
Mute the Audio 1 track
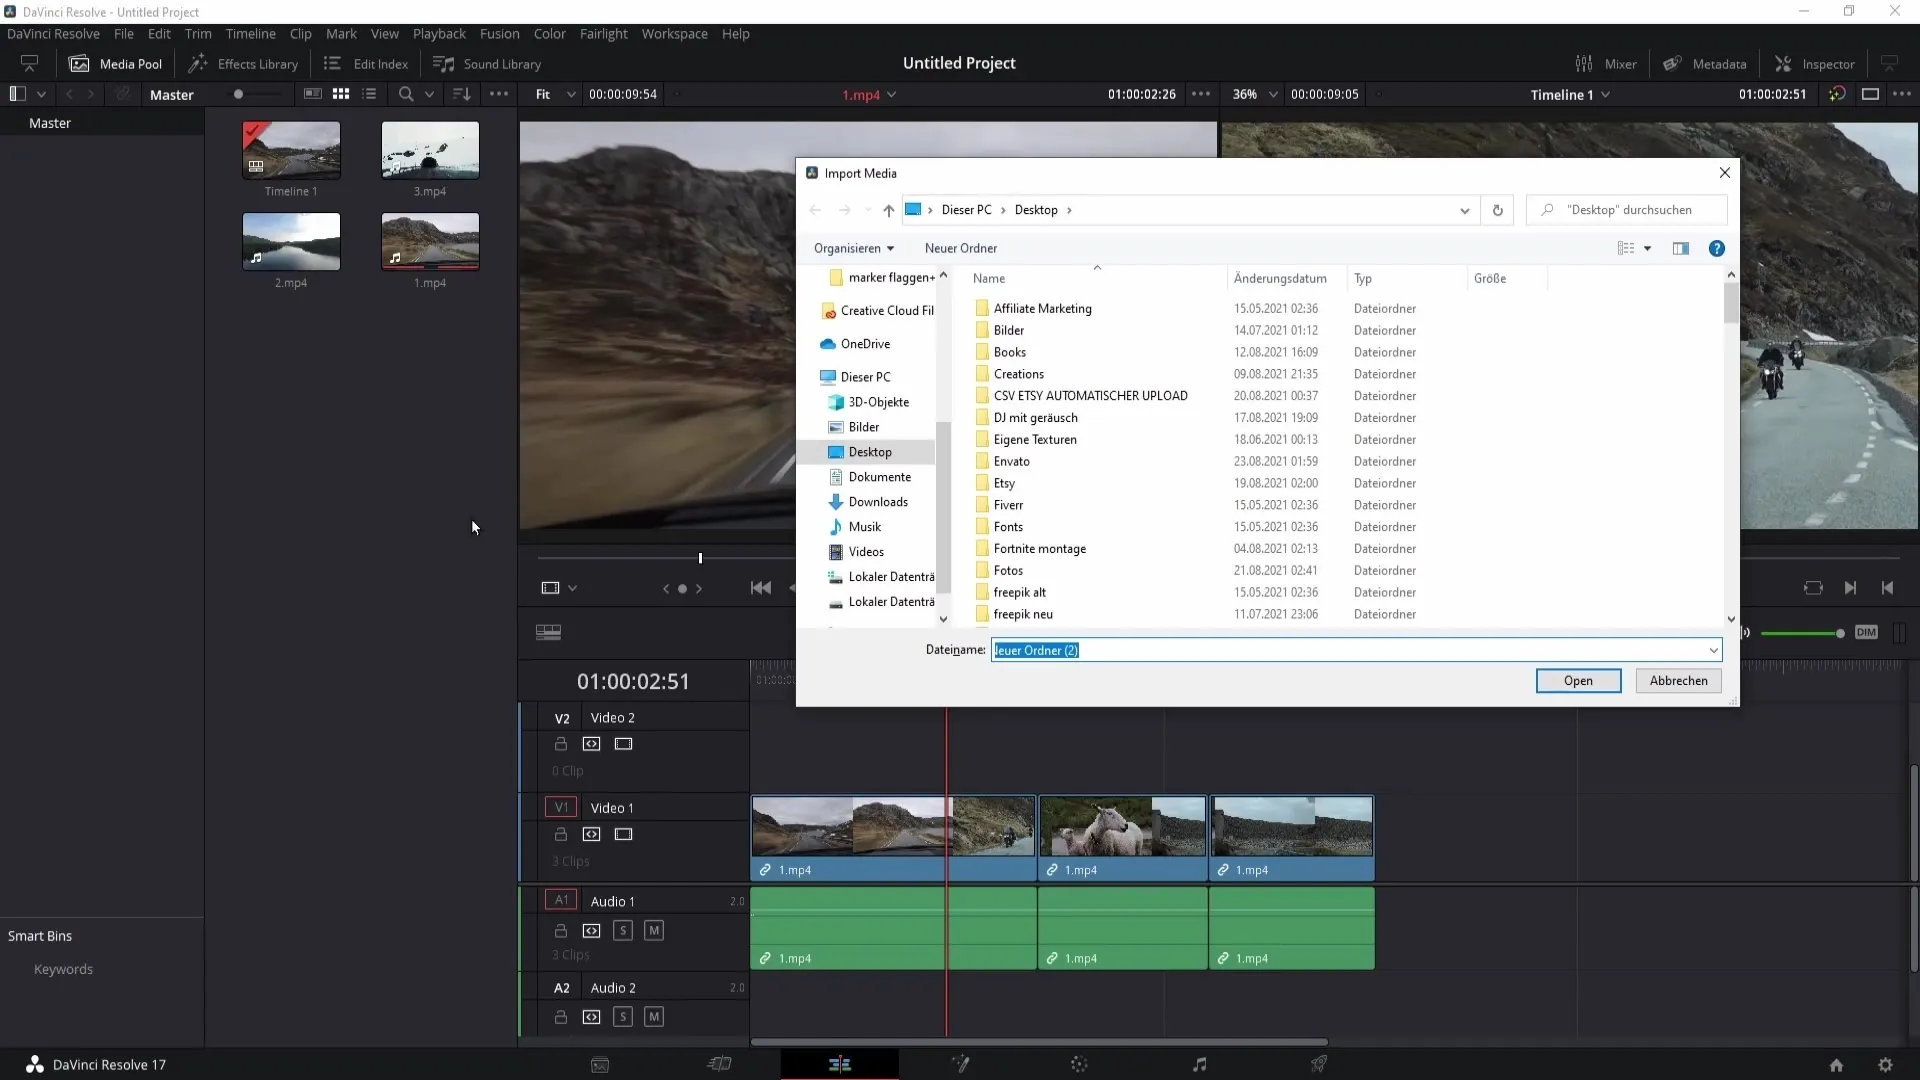(654, 931)
